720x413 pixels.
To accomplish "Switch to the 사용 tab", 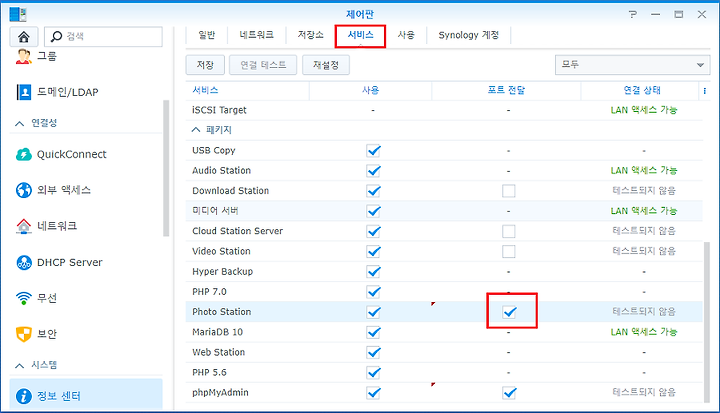I will (406, 35).
